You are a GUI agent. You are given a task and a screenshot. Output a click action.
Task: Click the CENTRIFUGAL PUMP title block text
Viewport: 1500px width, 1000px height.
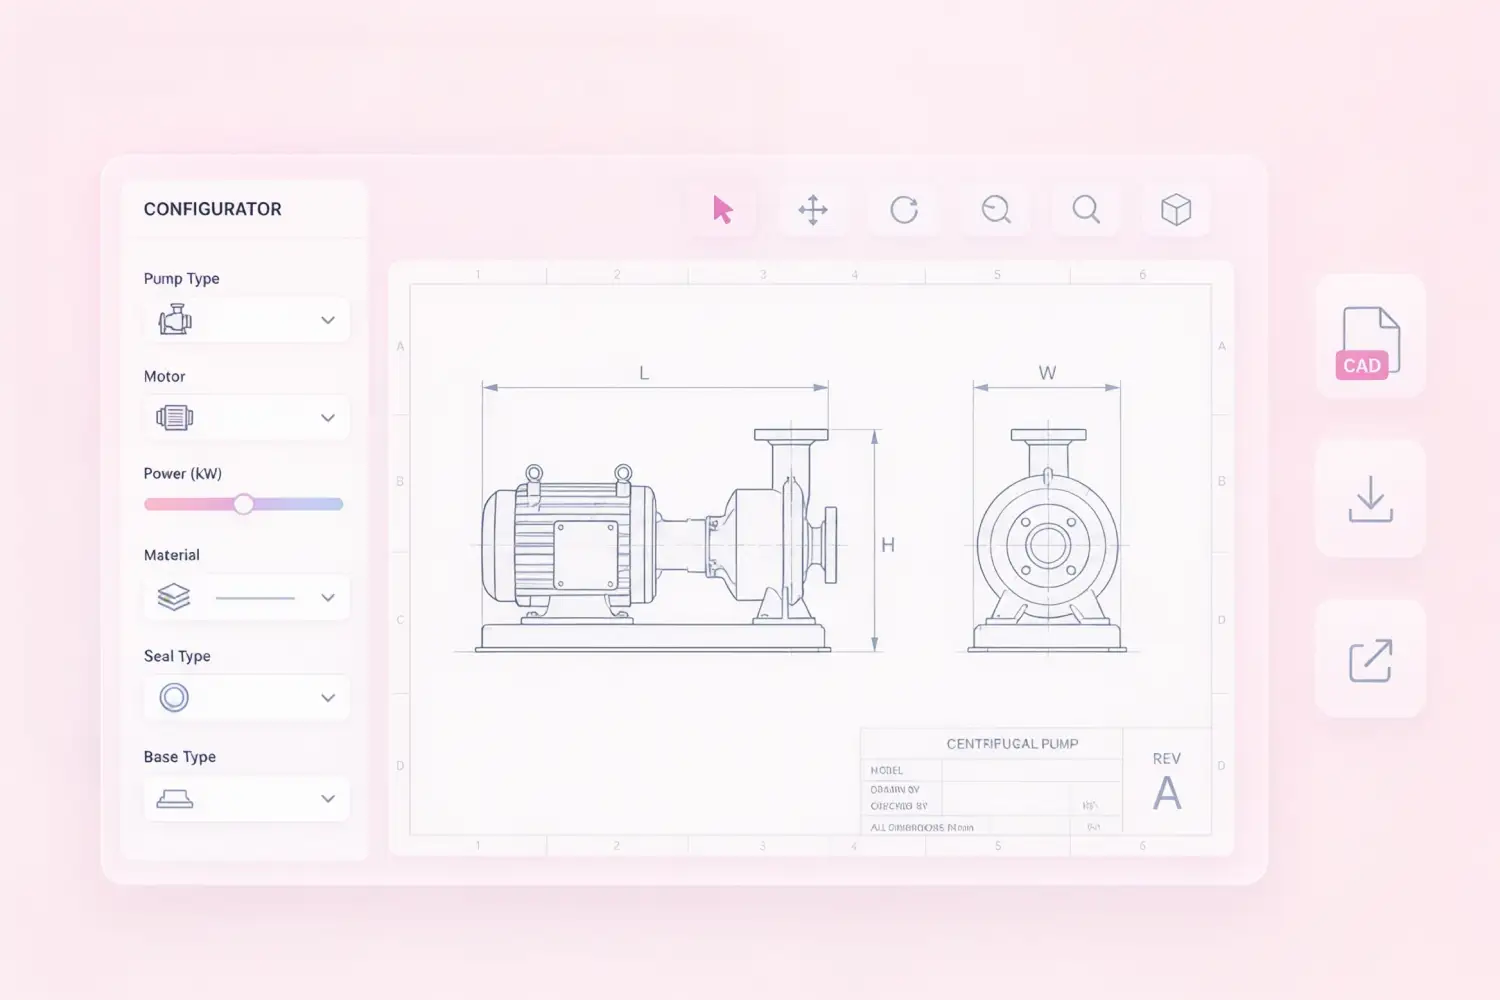[1012, 744]
